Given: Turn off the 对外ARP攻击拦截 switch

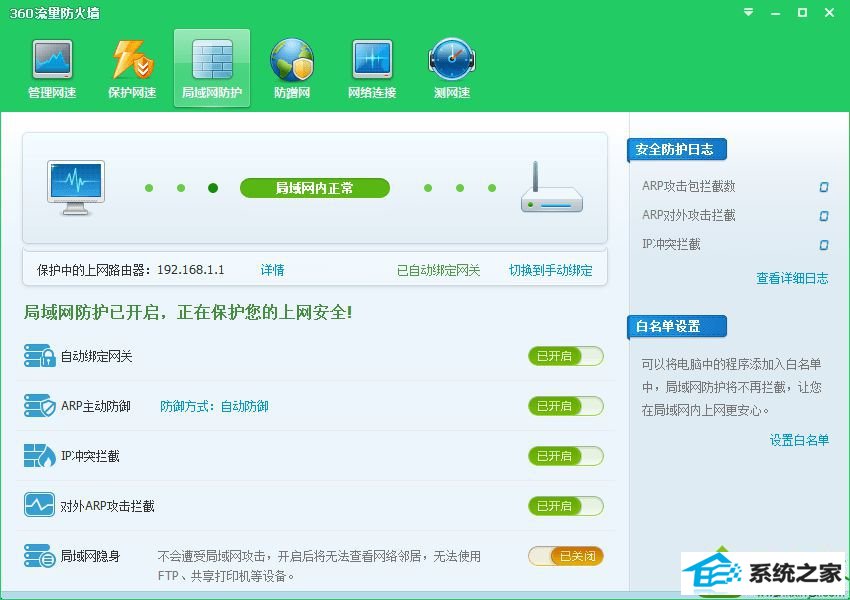Looking at the screenshot, I should [565, 506].
